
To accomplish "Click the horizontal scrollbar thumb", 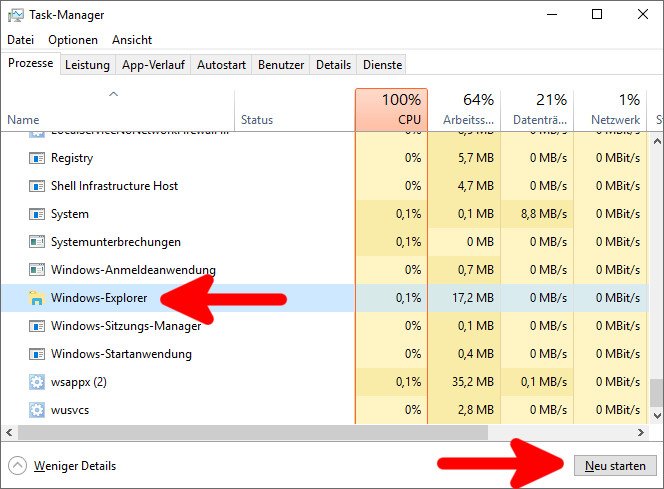I will coord(253,432).
